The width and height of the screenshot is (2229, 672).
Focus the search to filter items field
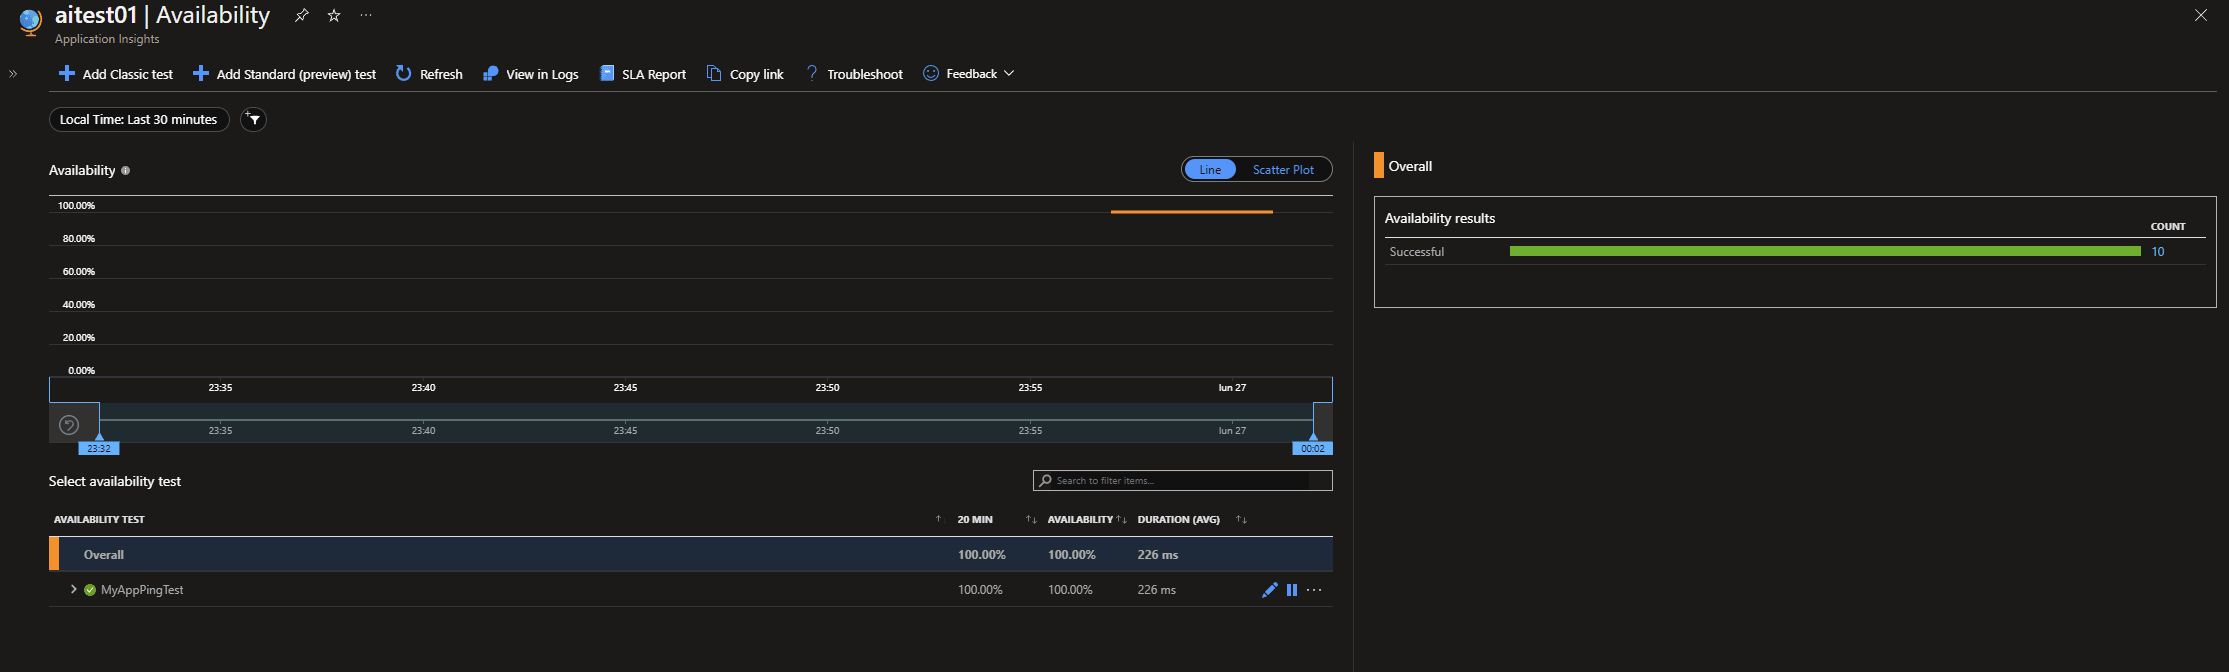[1181, 481]
